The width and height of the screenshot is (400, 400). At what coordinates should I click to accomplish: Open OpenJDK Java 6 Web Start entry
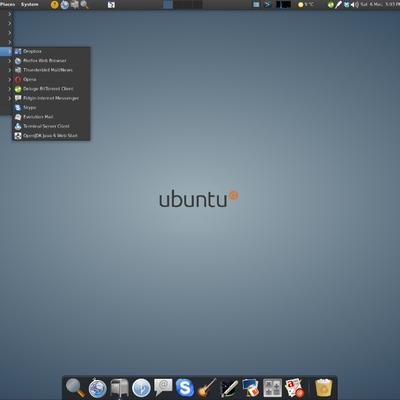click(x=51, y=136)
